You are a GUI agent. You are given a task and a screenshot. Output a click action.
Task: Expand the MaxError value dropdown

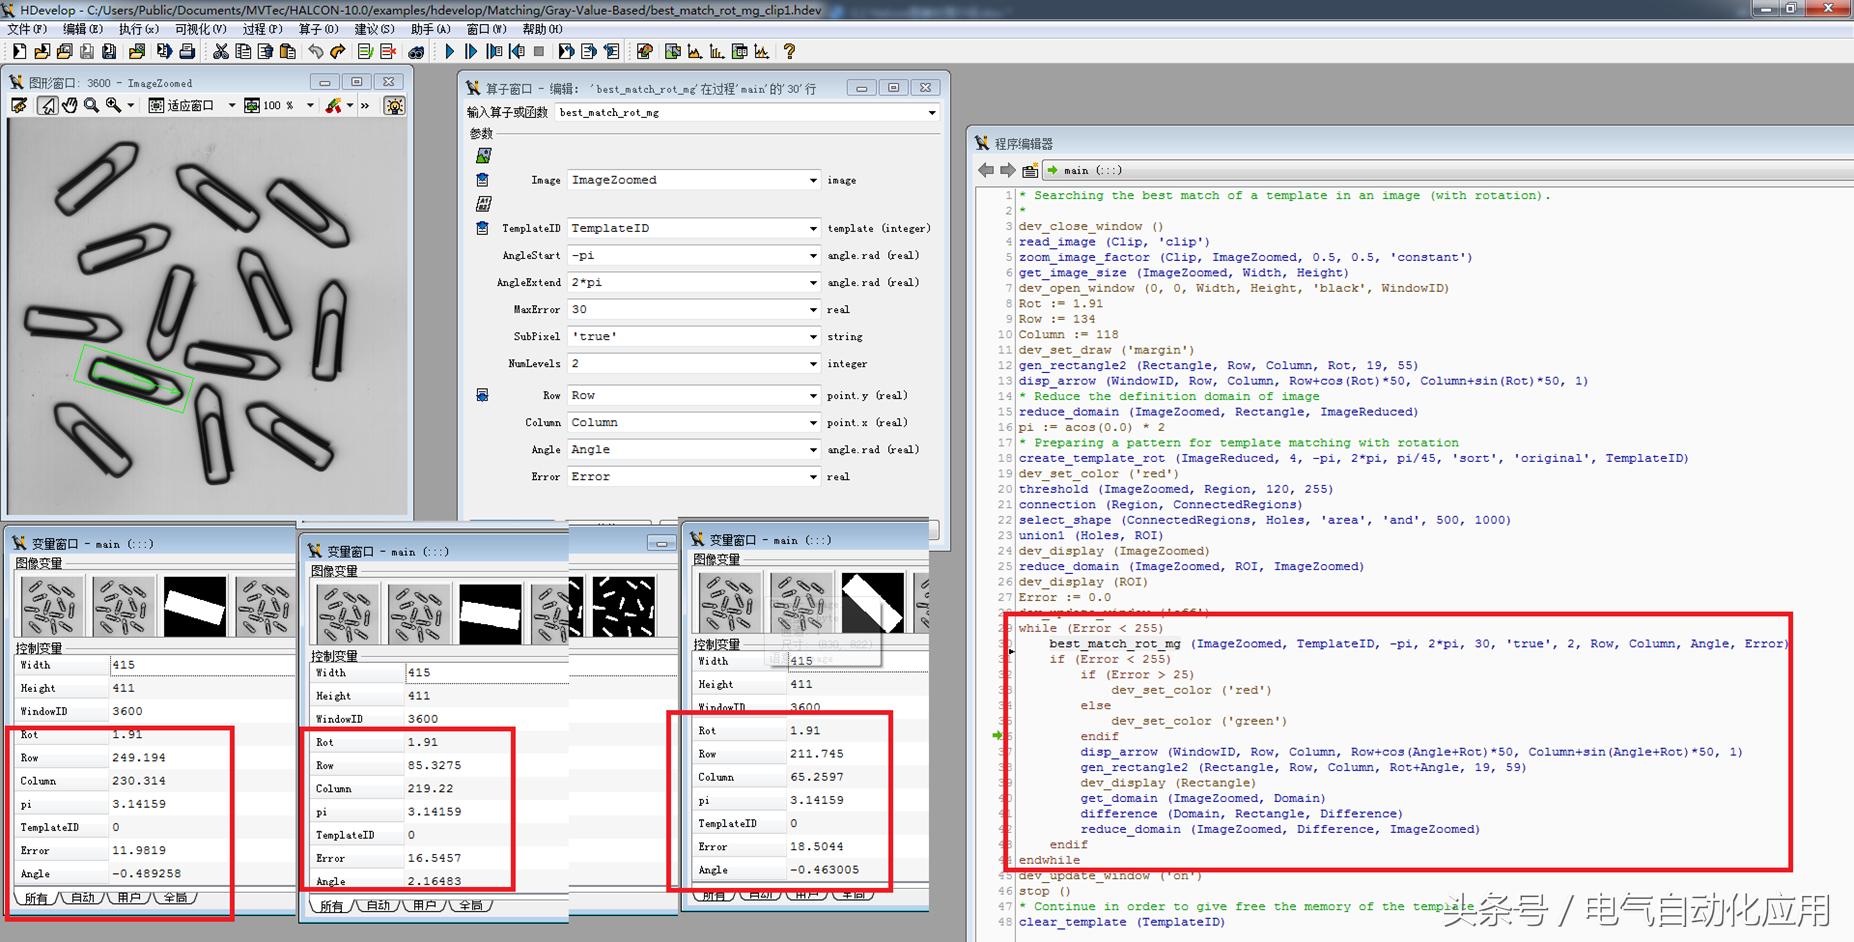pos(813,310)
